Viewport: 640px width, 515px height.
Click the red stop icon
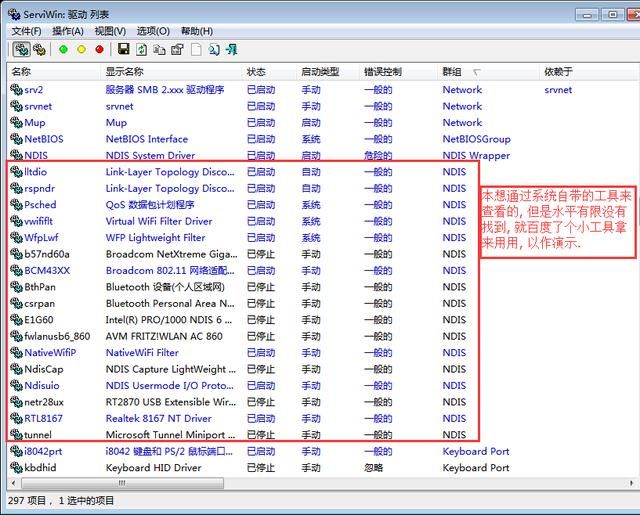[99, 49]
